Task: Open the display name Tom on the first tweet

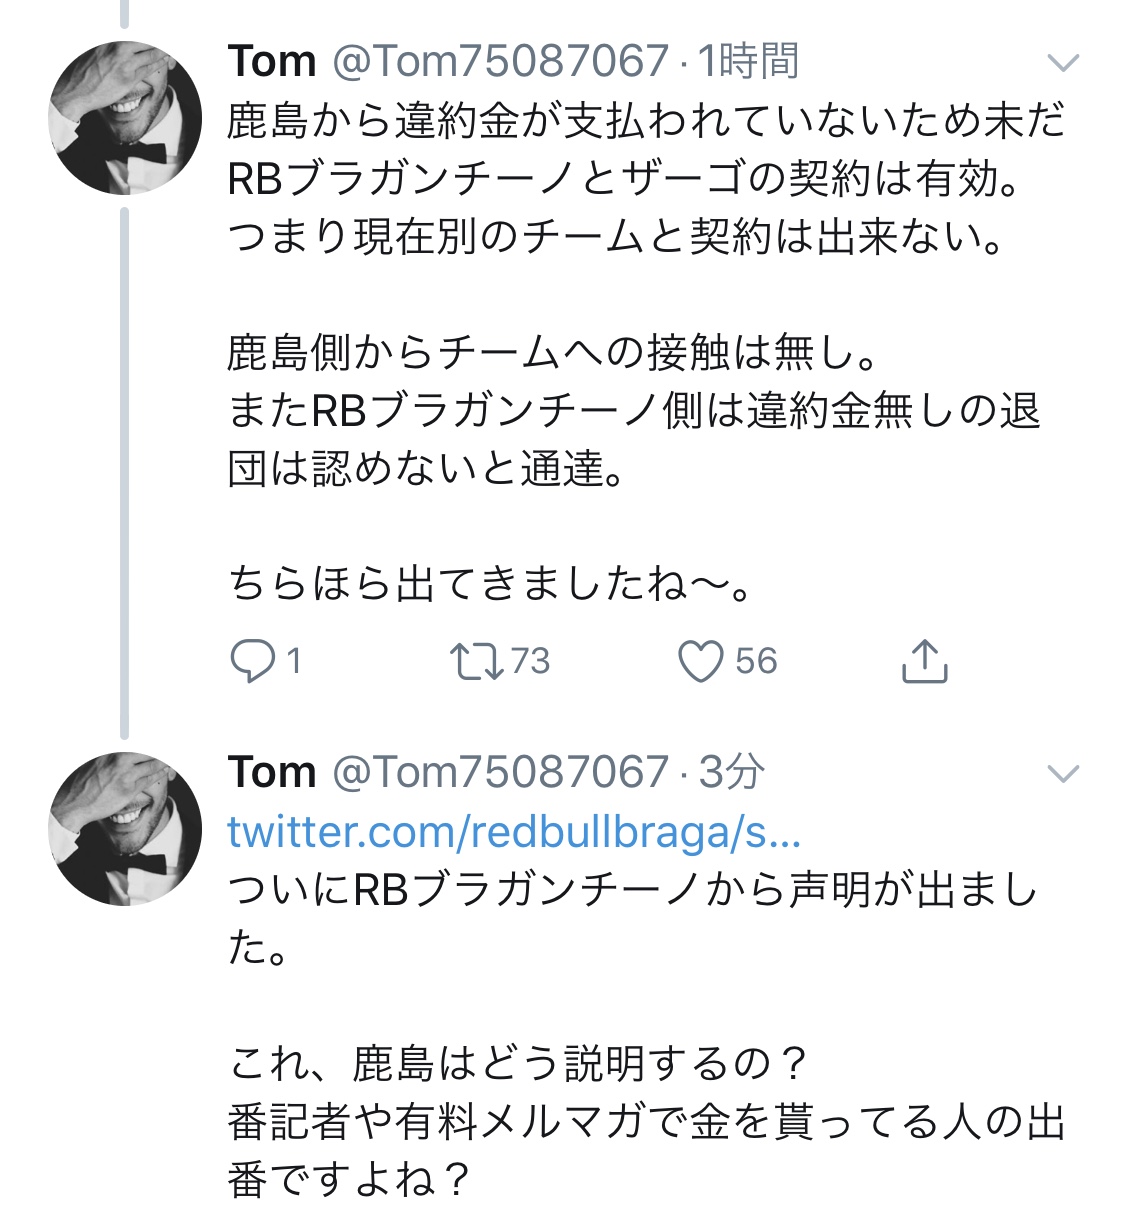Action: pos(272,62)
